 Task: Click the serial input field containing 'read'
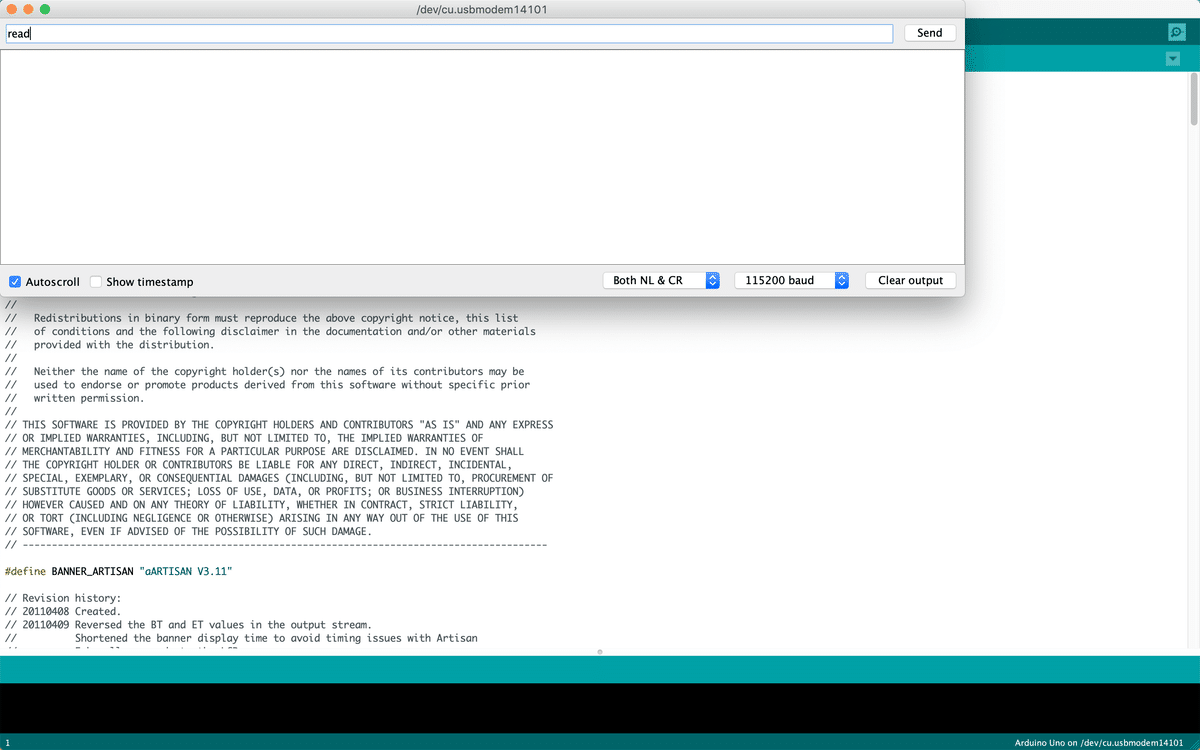(x=449, y=33)
